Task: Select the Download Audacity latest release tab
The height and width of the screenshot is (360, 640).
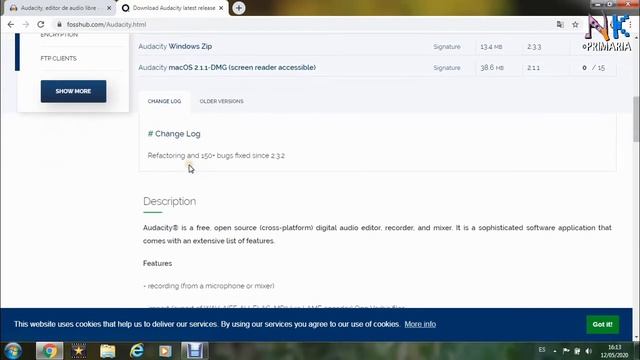Action: [173, 8]
